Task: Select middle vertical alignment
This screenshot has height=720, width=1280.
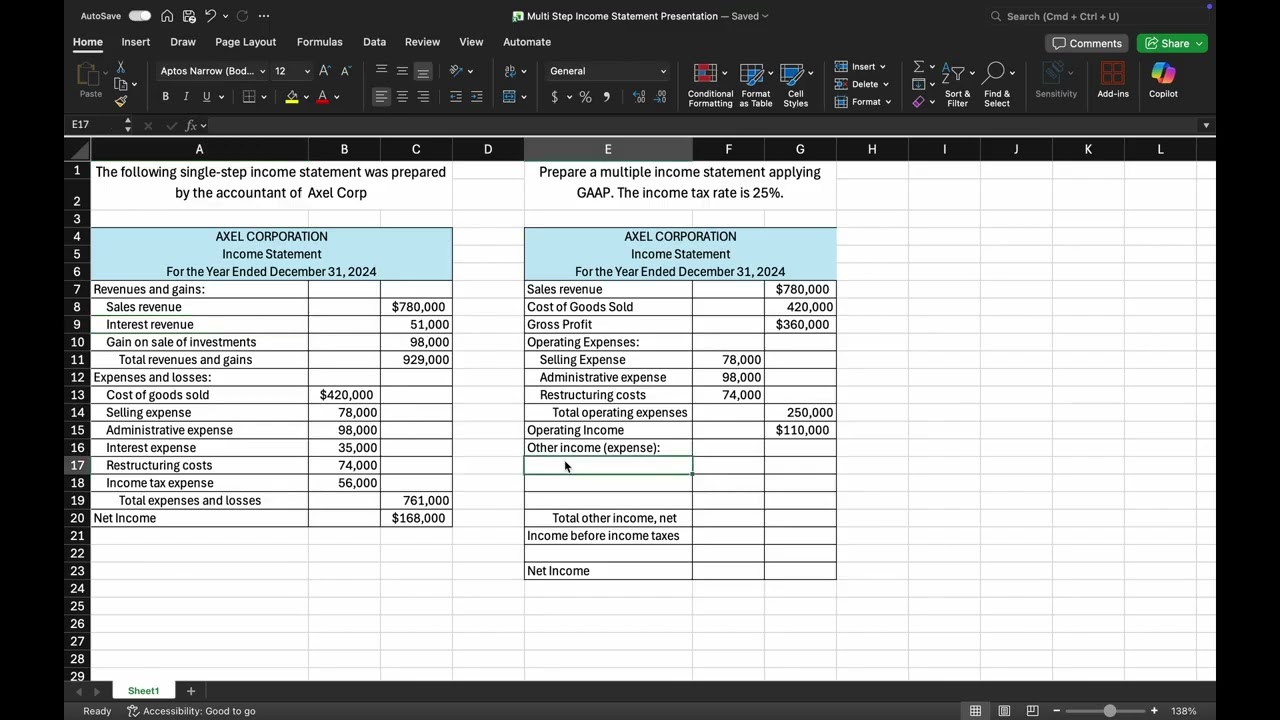Action: pos(402,71)
